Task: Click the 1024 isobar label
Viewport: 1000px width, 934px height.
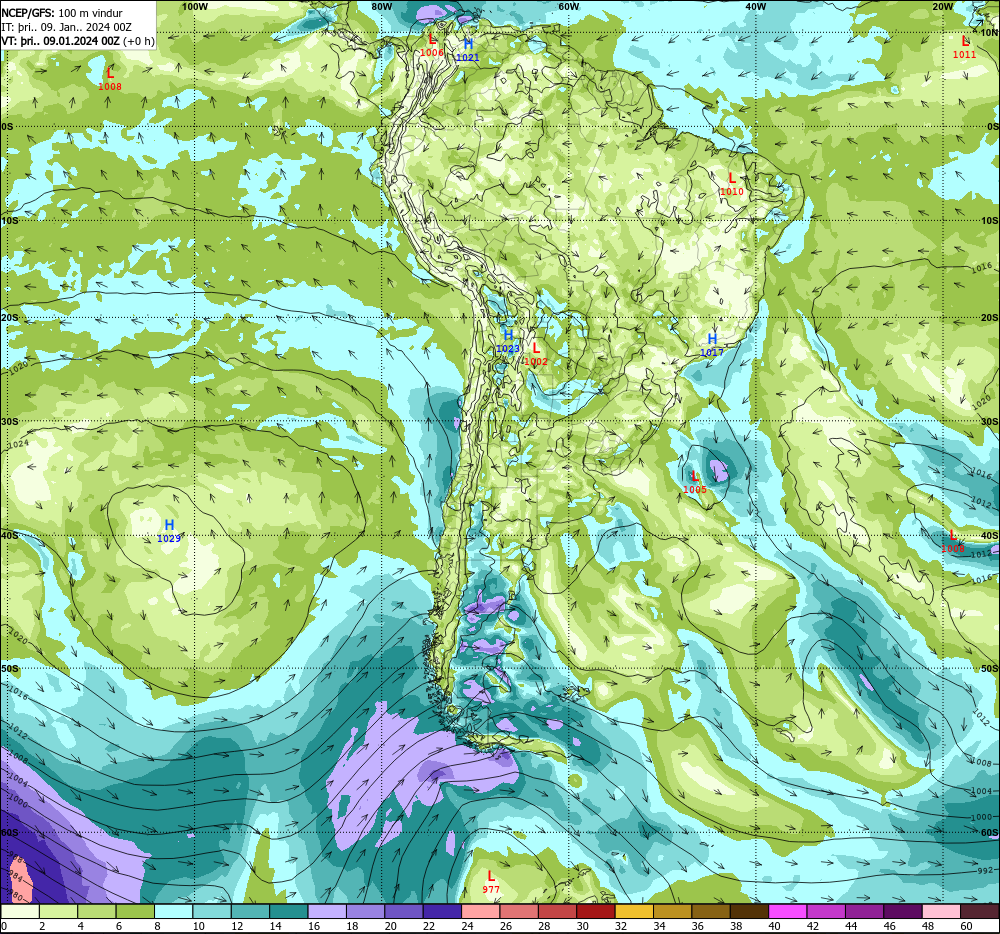Action: 18,444
